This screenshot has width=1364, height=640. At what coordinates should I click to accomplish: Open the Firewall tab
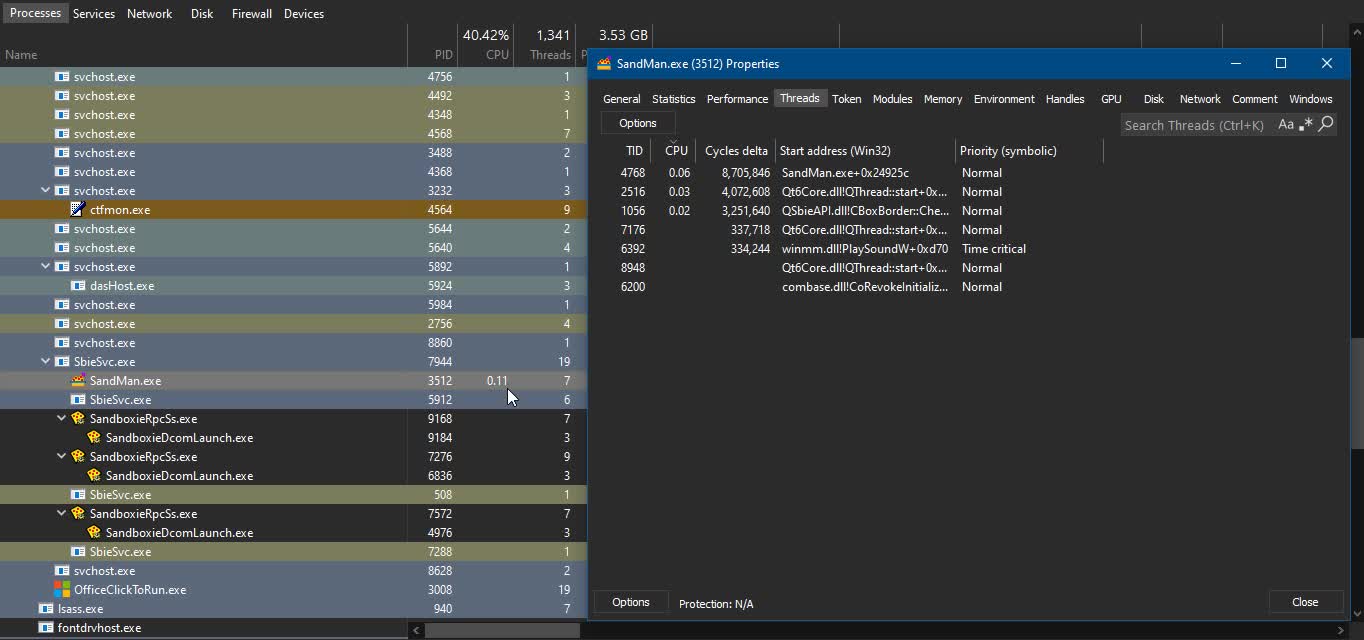pos(251,14)
